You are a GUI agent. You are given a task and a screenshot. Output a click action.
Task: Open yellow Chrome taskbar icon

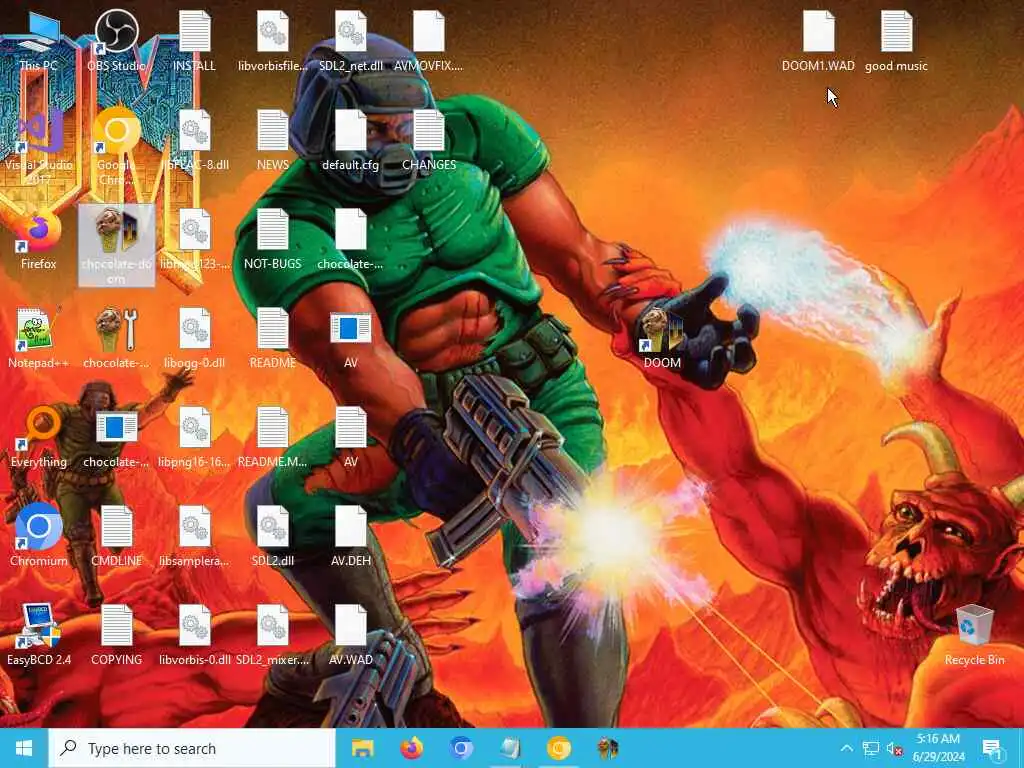click(559, 748)
